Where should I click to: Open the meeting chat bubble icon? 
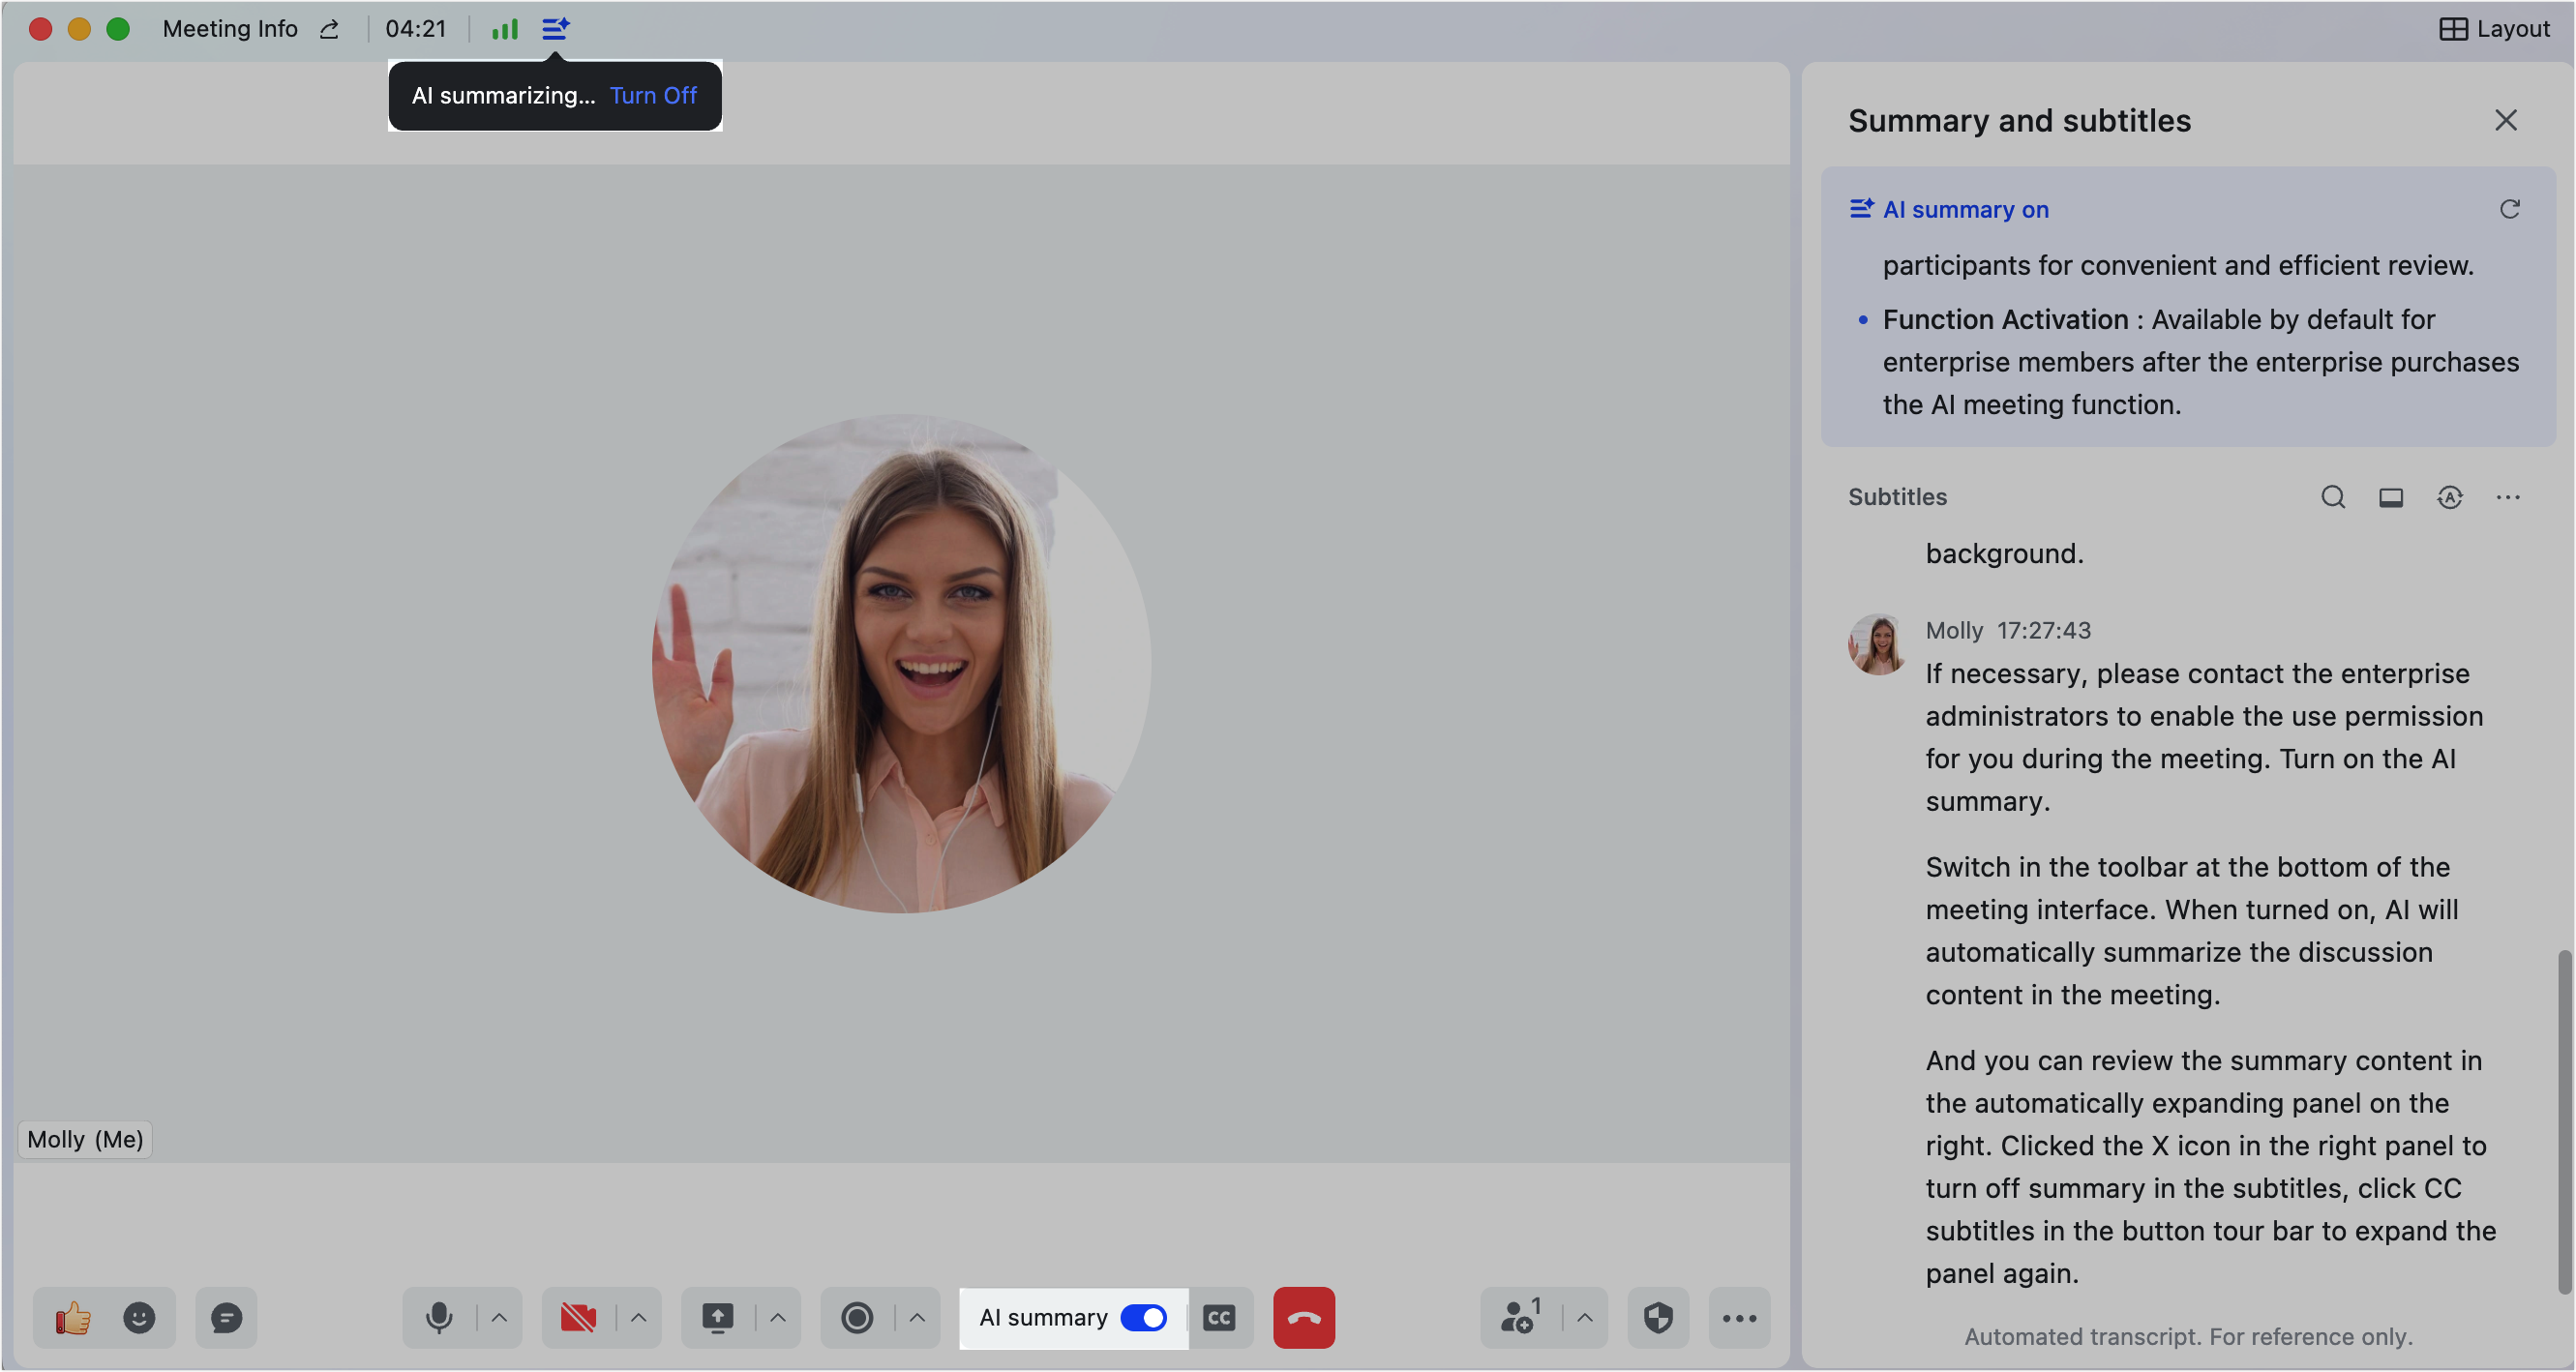click(226, 1318)
